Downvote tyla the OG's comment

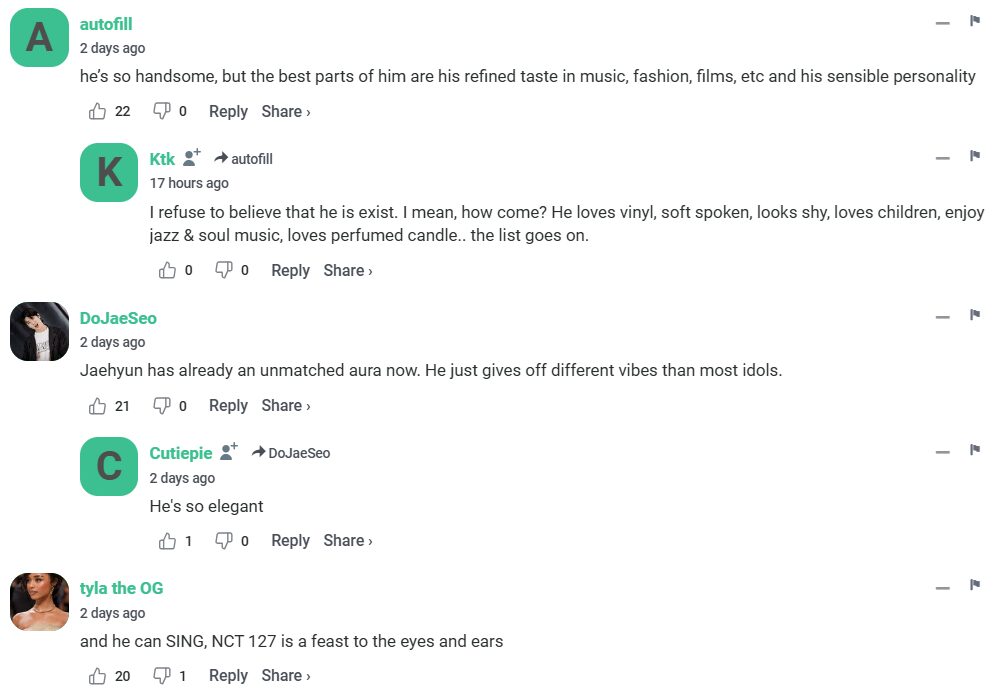[161, 676]
